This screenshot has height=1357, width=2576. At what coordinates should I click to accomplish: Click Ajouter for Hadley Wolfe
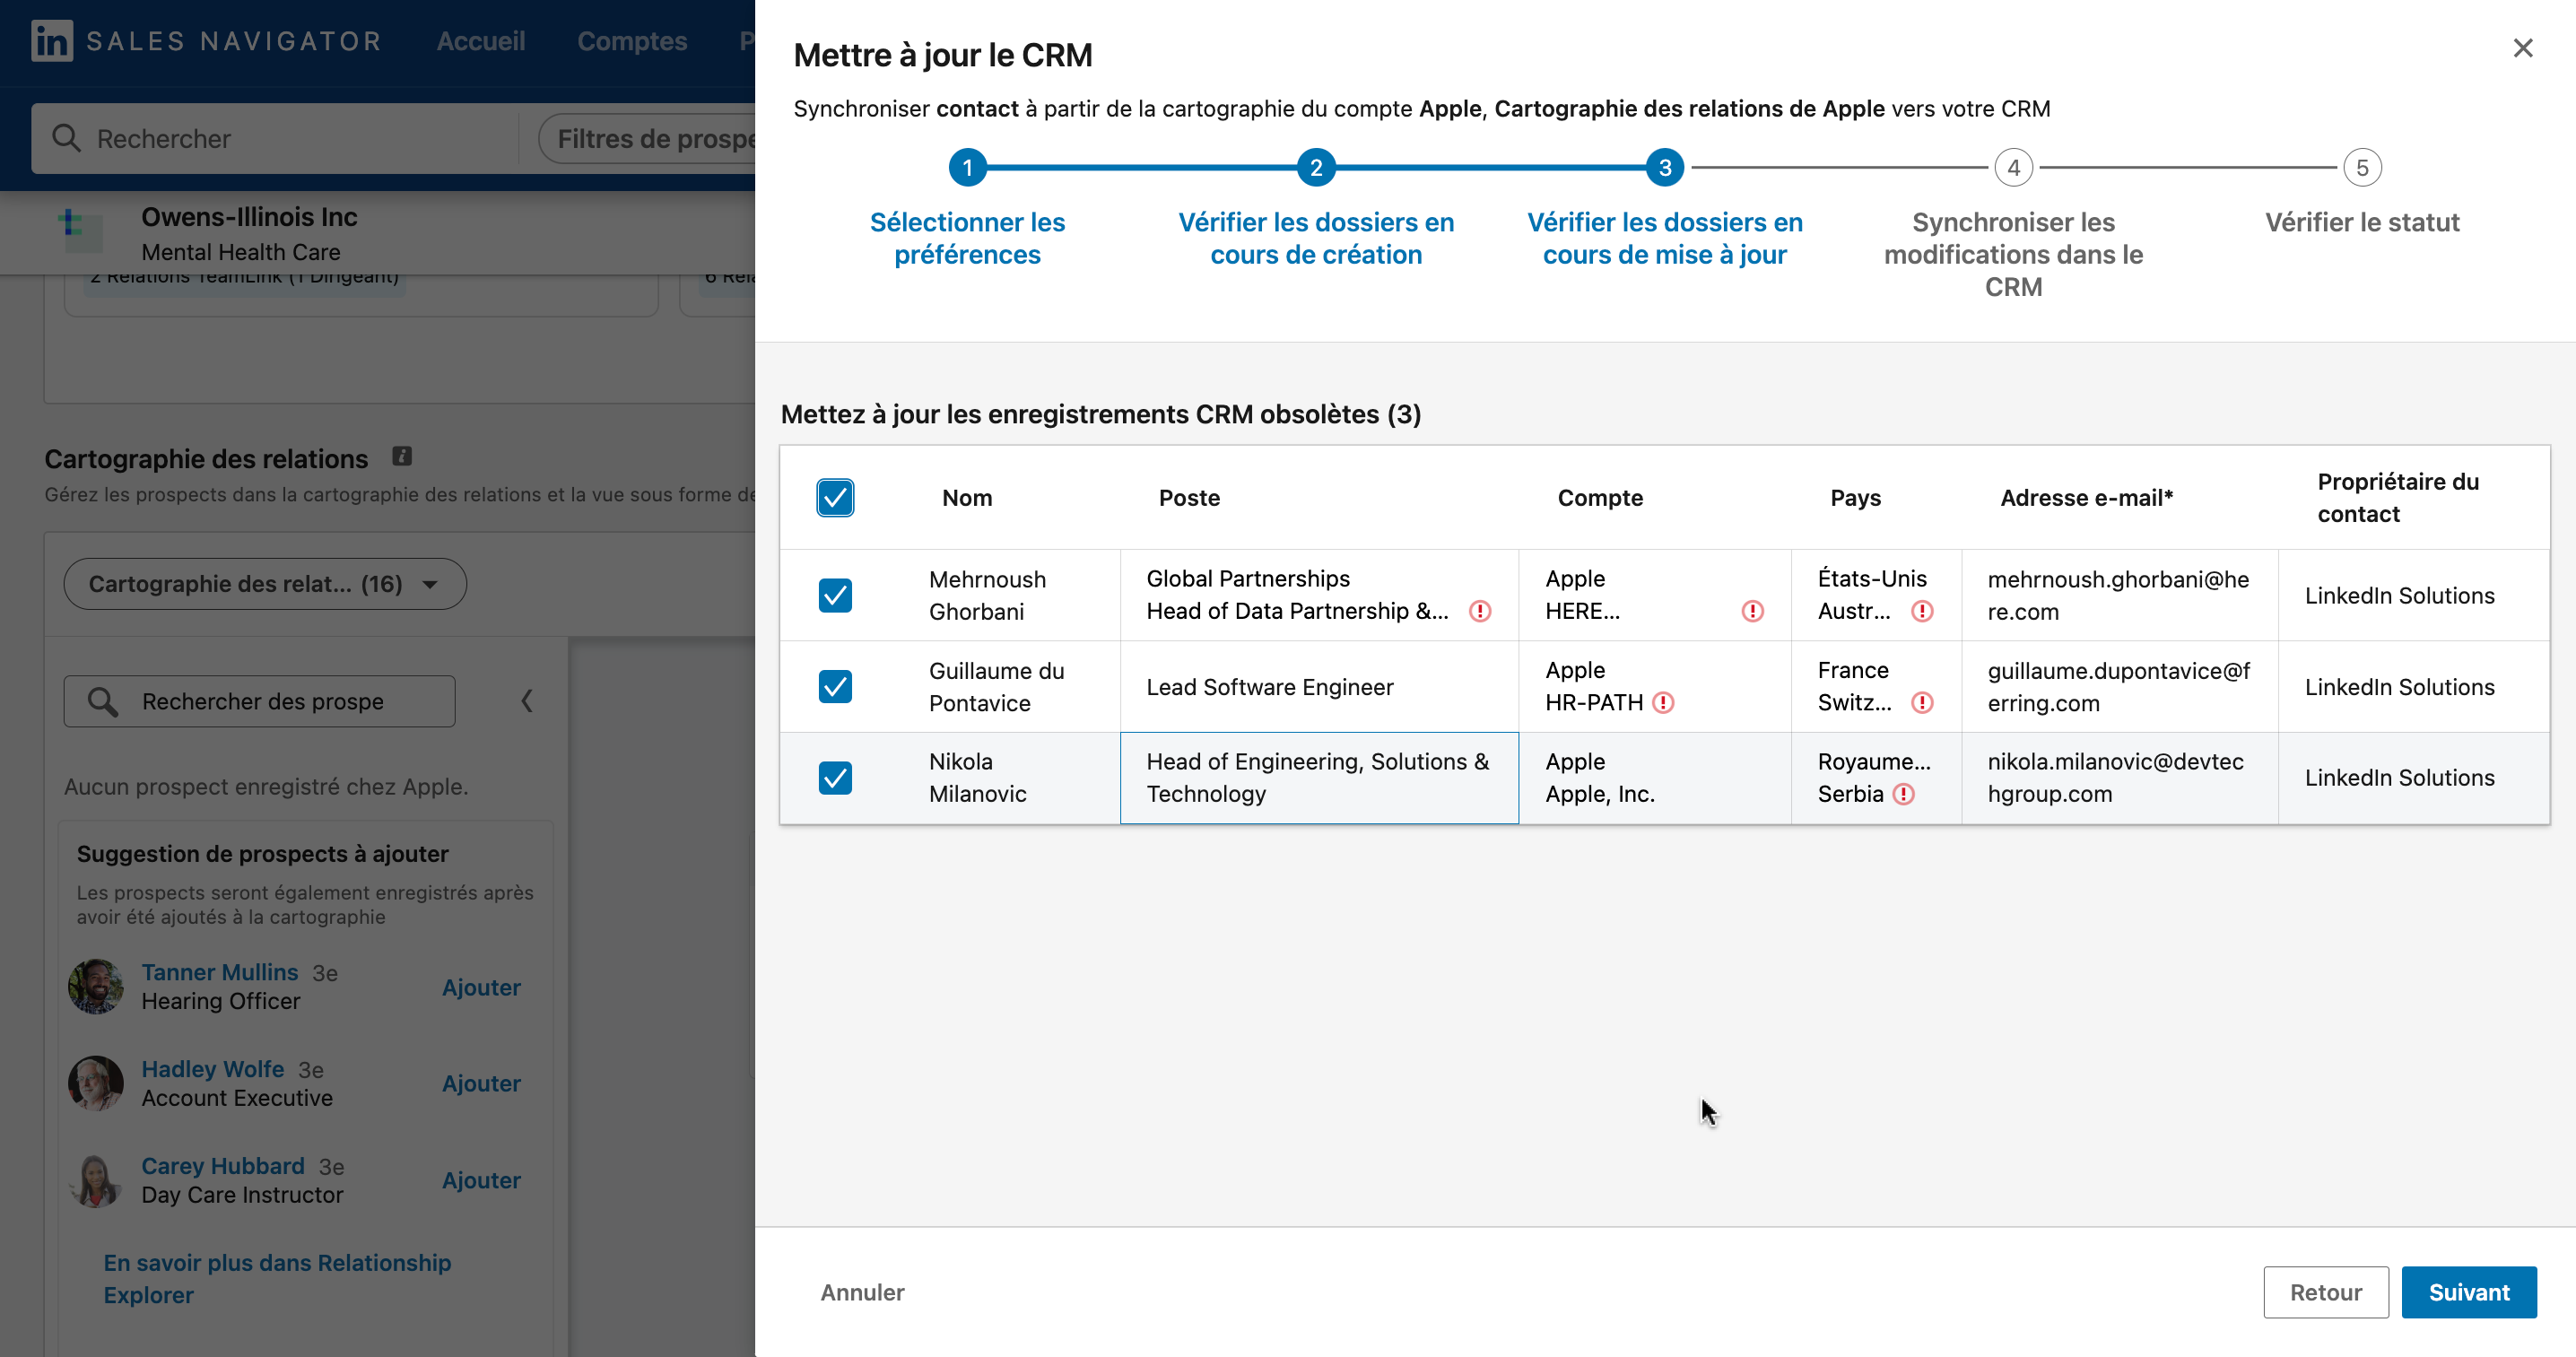point(481,1083)
